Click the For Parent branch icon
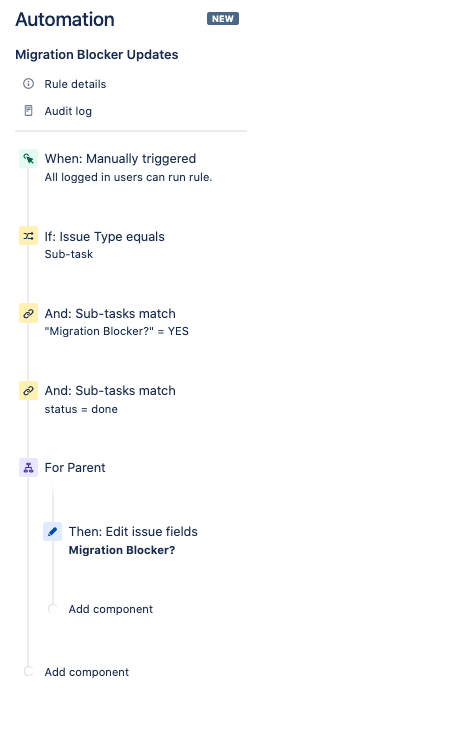 coord(28,468)
